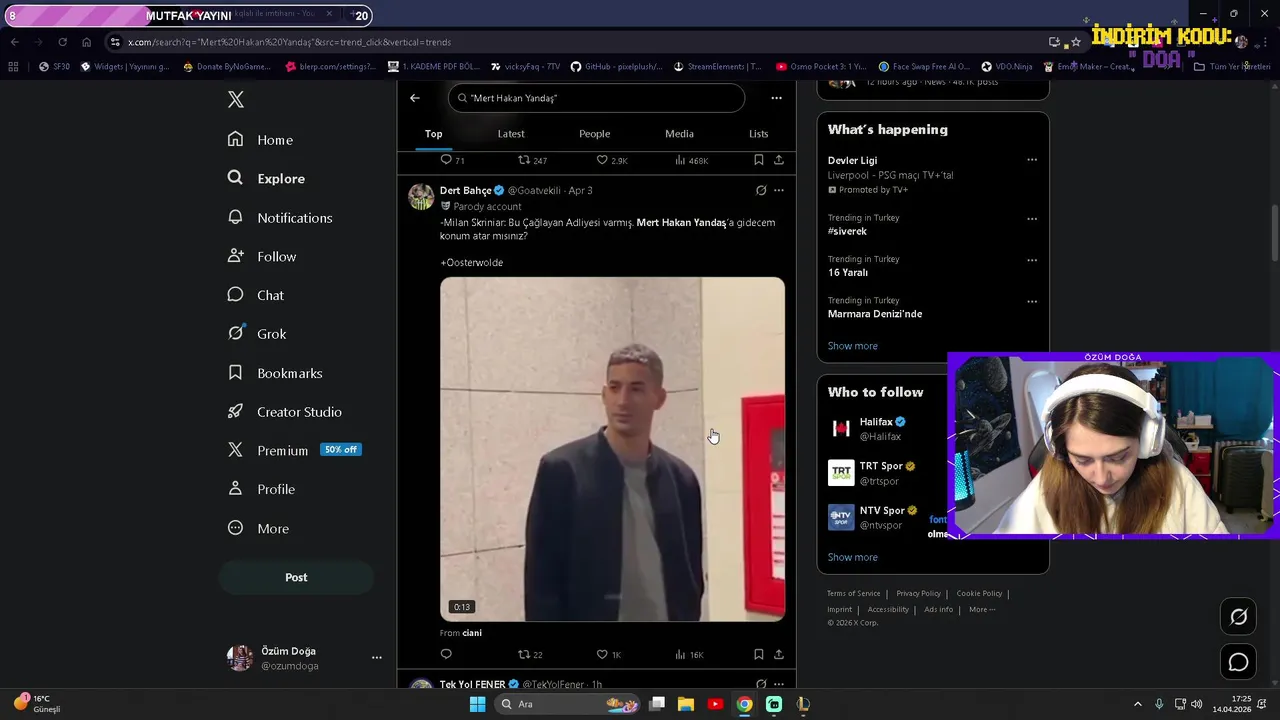Image resolution: width=1280 pixels, height=720 pixels.
Task: Switch to the Media tab
Action: click(679, 134)
